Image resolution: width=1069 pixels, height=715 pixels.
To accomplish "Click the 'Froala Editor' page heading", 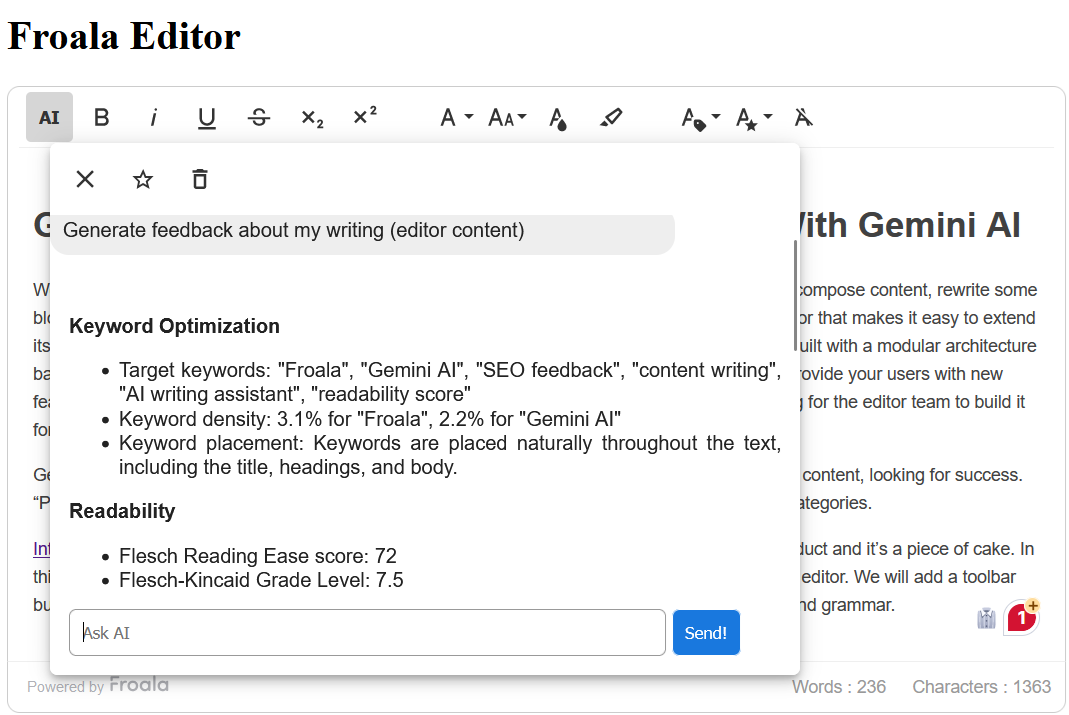I will tap(124, 36).
